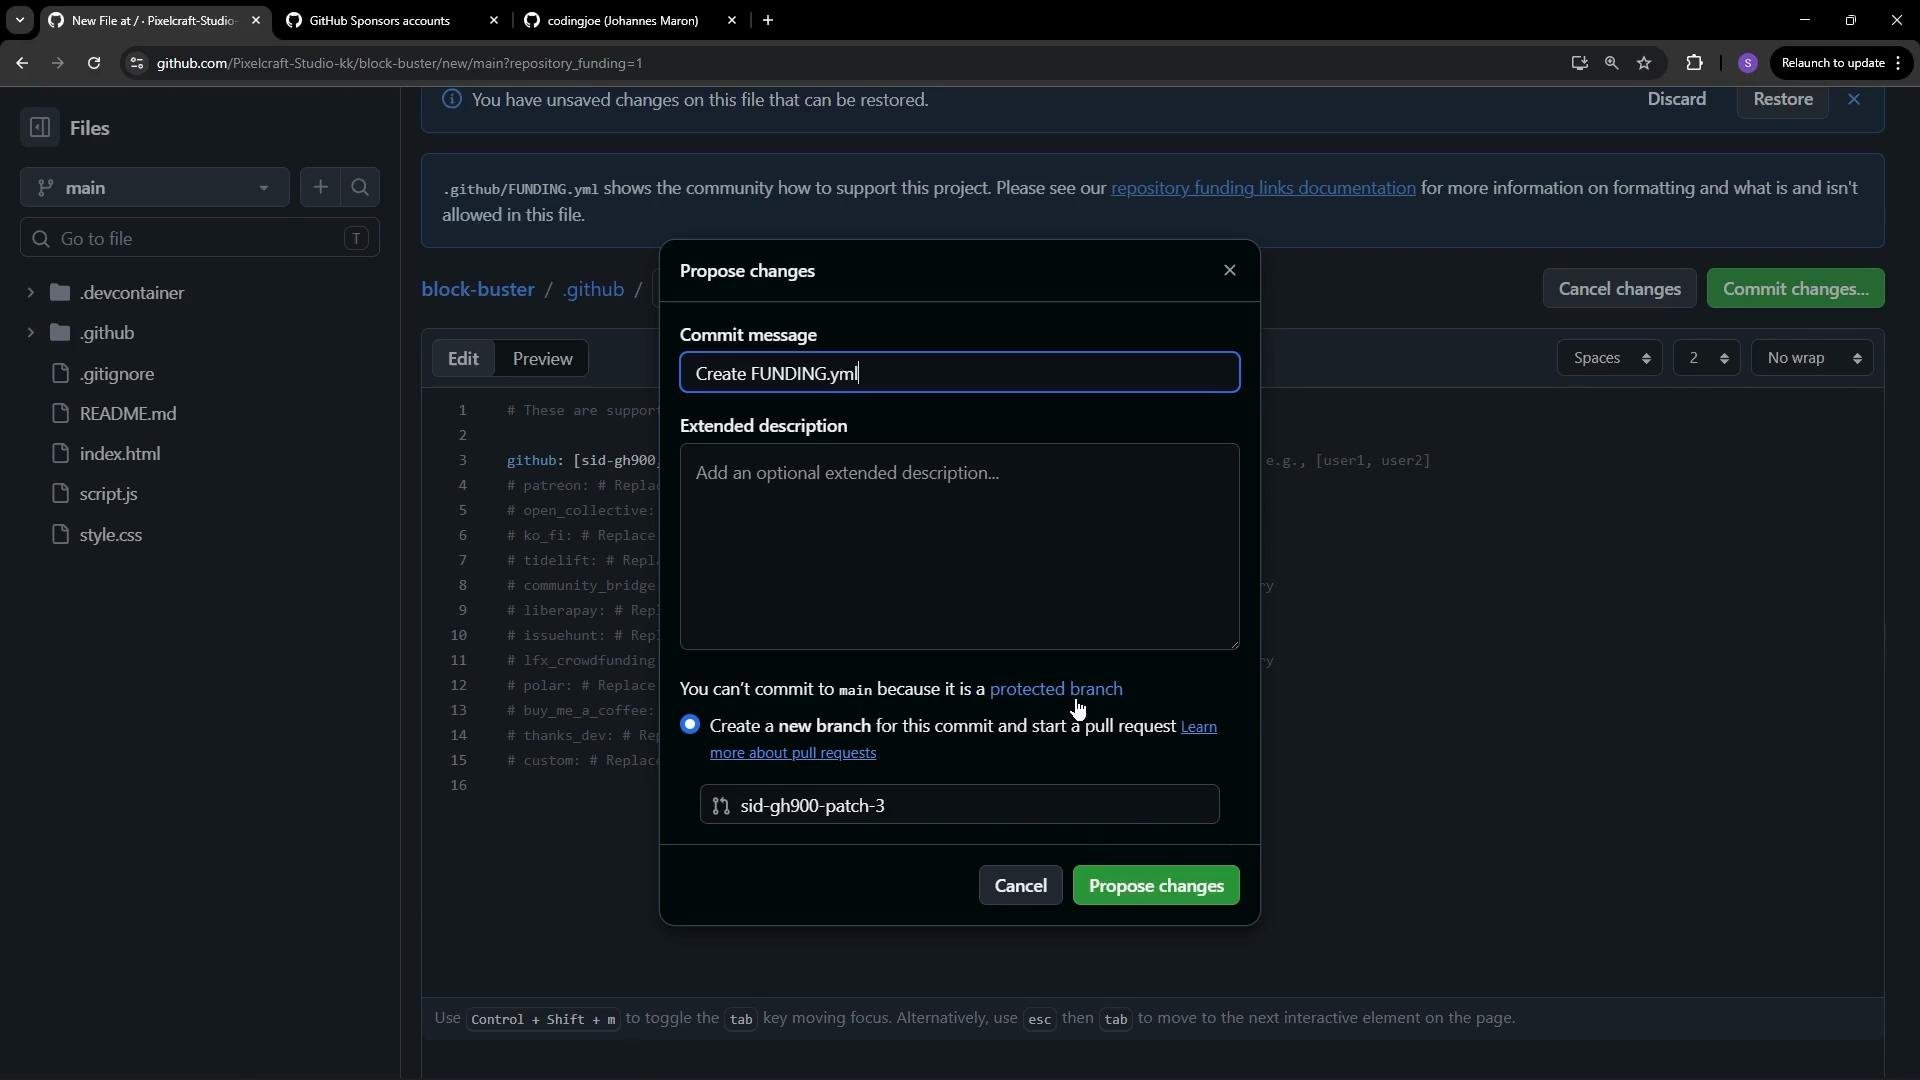Open the browser profile avatar
This screenshot has height=1080, width=1920.
(x=1748, y=63)
